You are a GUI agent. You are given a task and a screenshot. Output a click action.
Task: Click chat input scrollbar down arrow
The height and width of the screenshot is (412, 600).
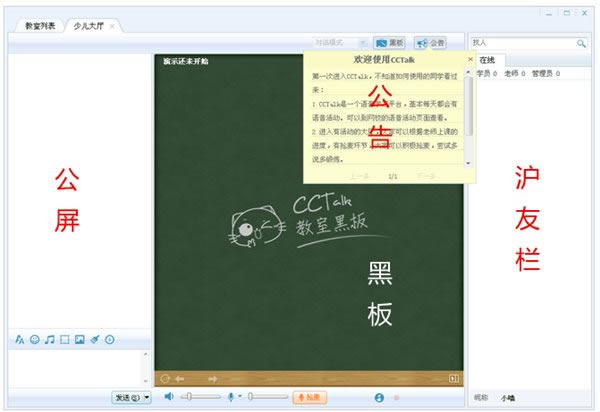pos(145,381)
